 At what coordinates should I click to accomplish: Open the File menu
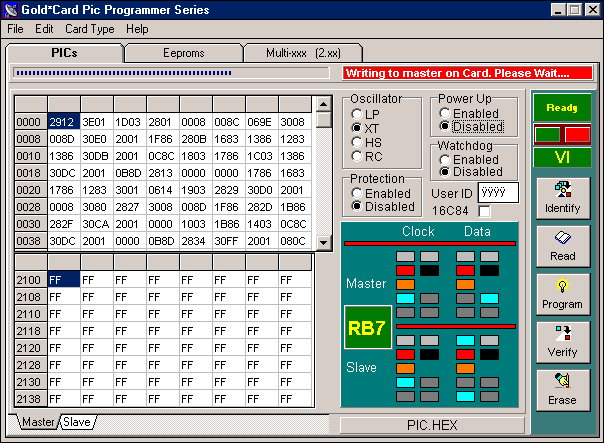click(15, 29)
